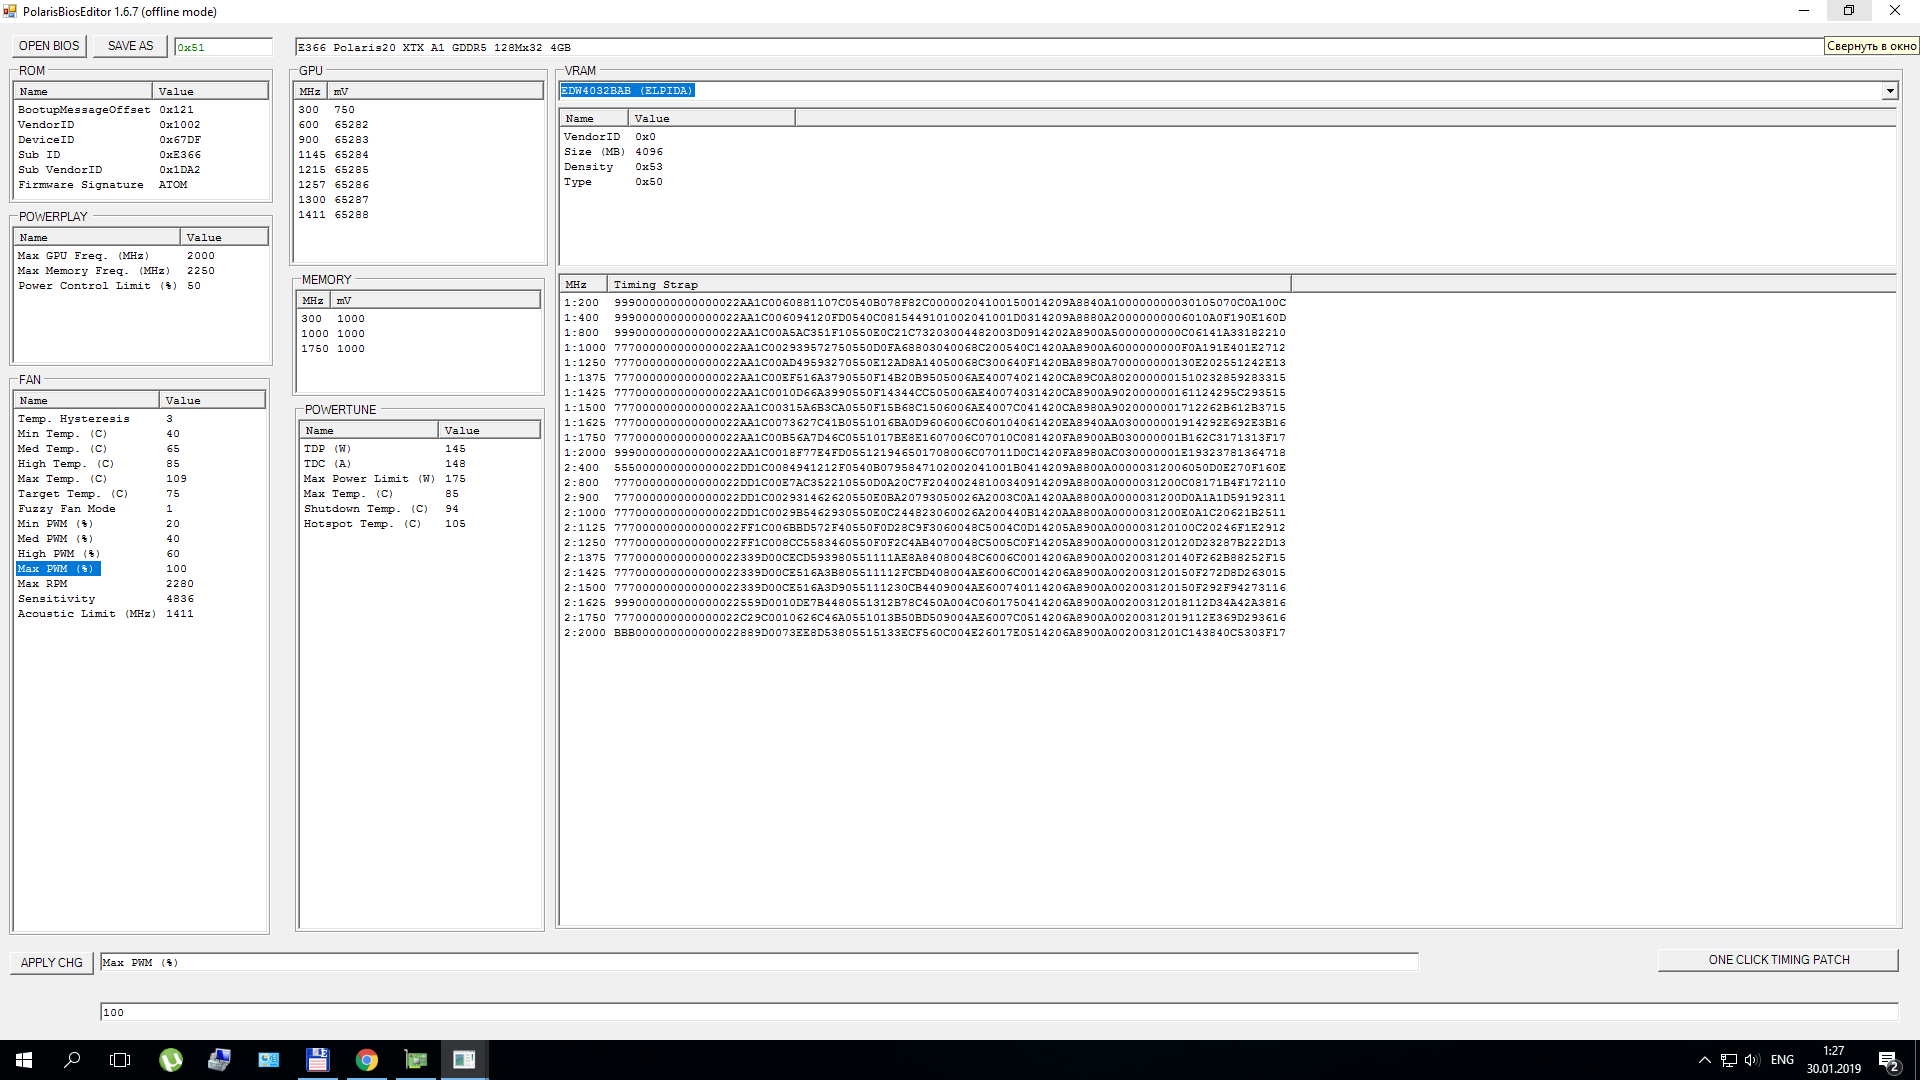Show hidden system tray icons chevron
Viewport: 1920px width, 1080px height.
pyautogui.click(x=1704, y=1060)
